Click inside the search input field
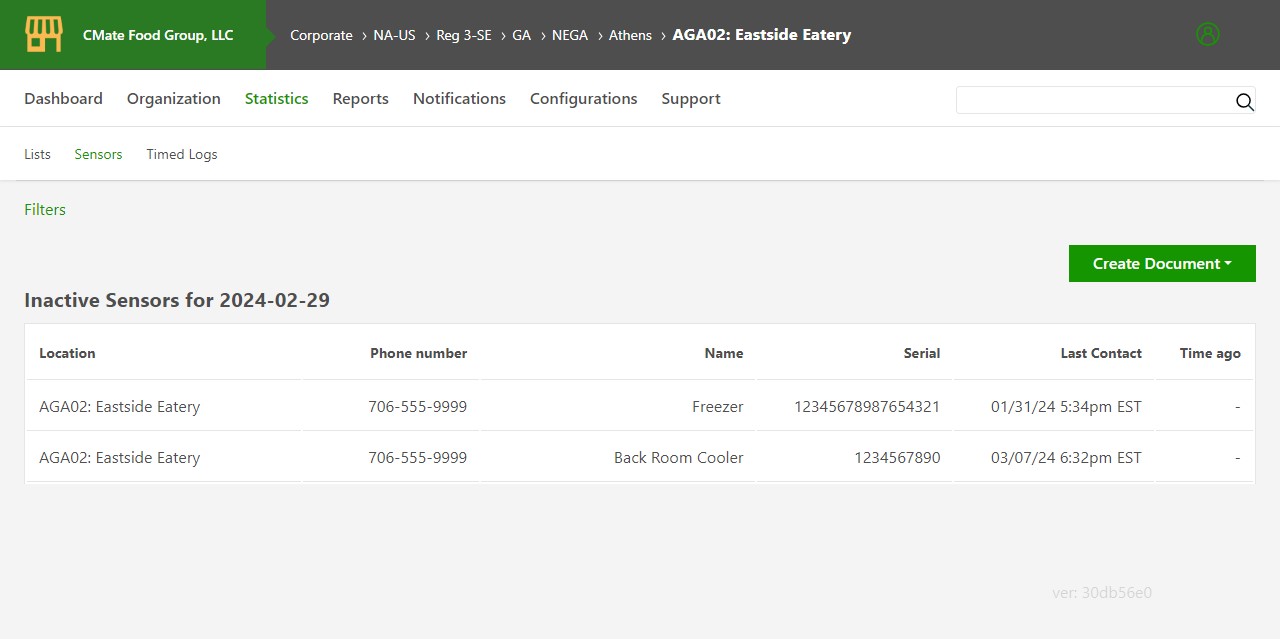1280x639 pixels. [1090, 100]
